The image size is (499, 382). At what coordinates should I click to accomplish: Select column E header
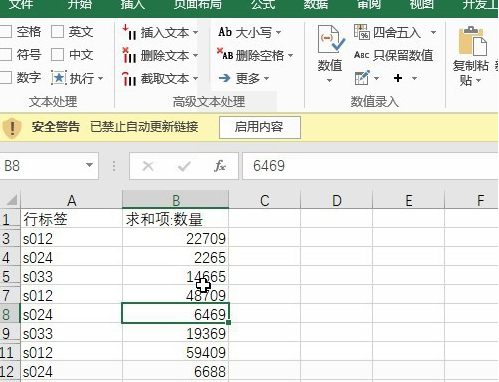tap(409, 200)
